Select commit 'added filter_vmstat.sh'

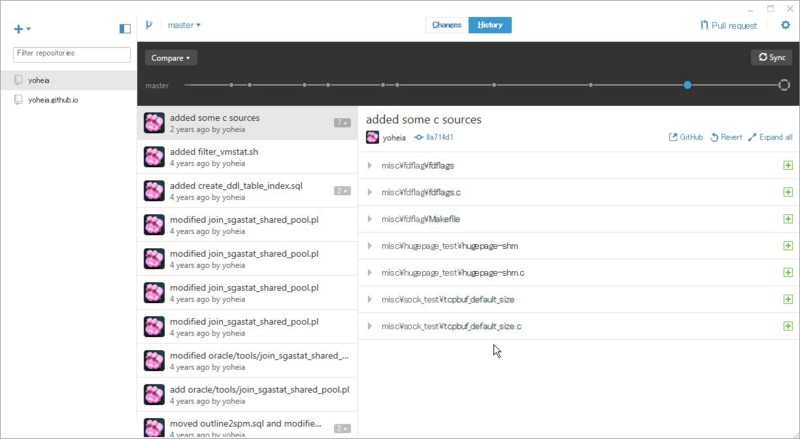pos(247,157)
